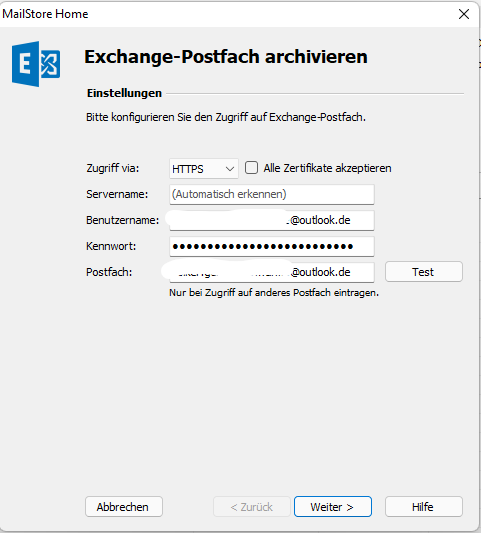Viewport: 481px width, 533px height.
Task: Click the Test button
Action: (424, 272)
